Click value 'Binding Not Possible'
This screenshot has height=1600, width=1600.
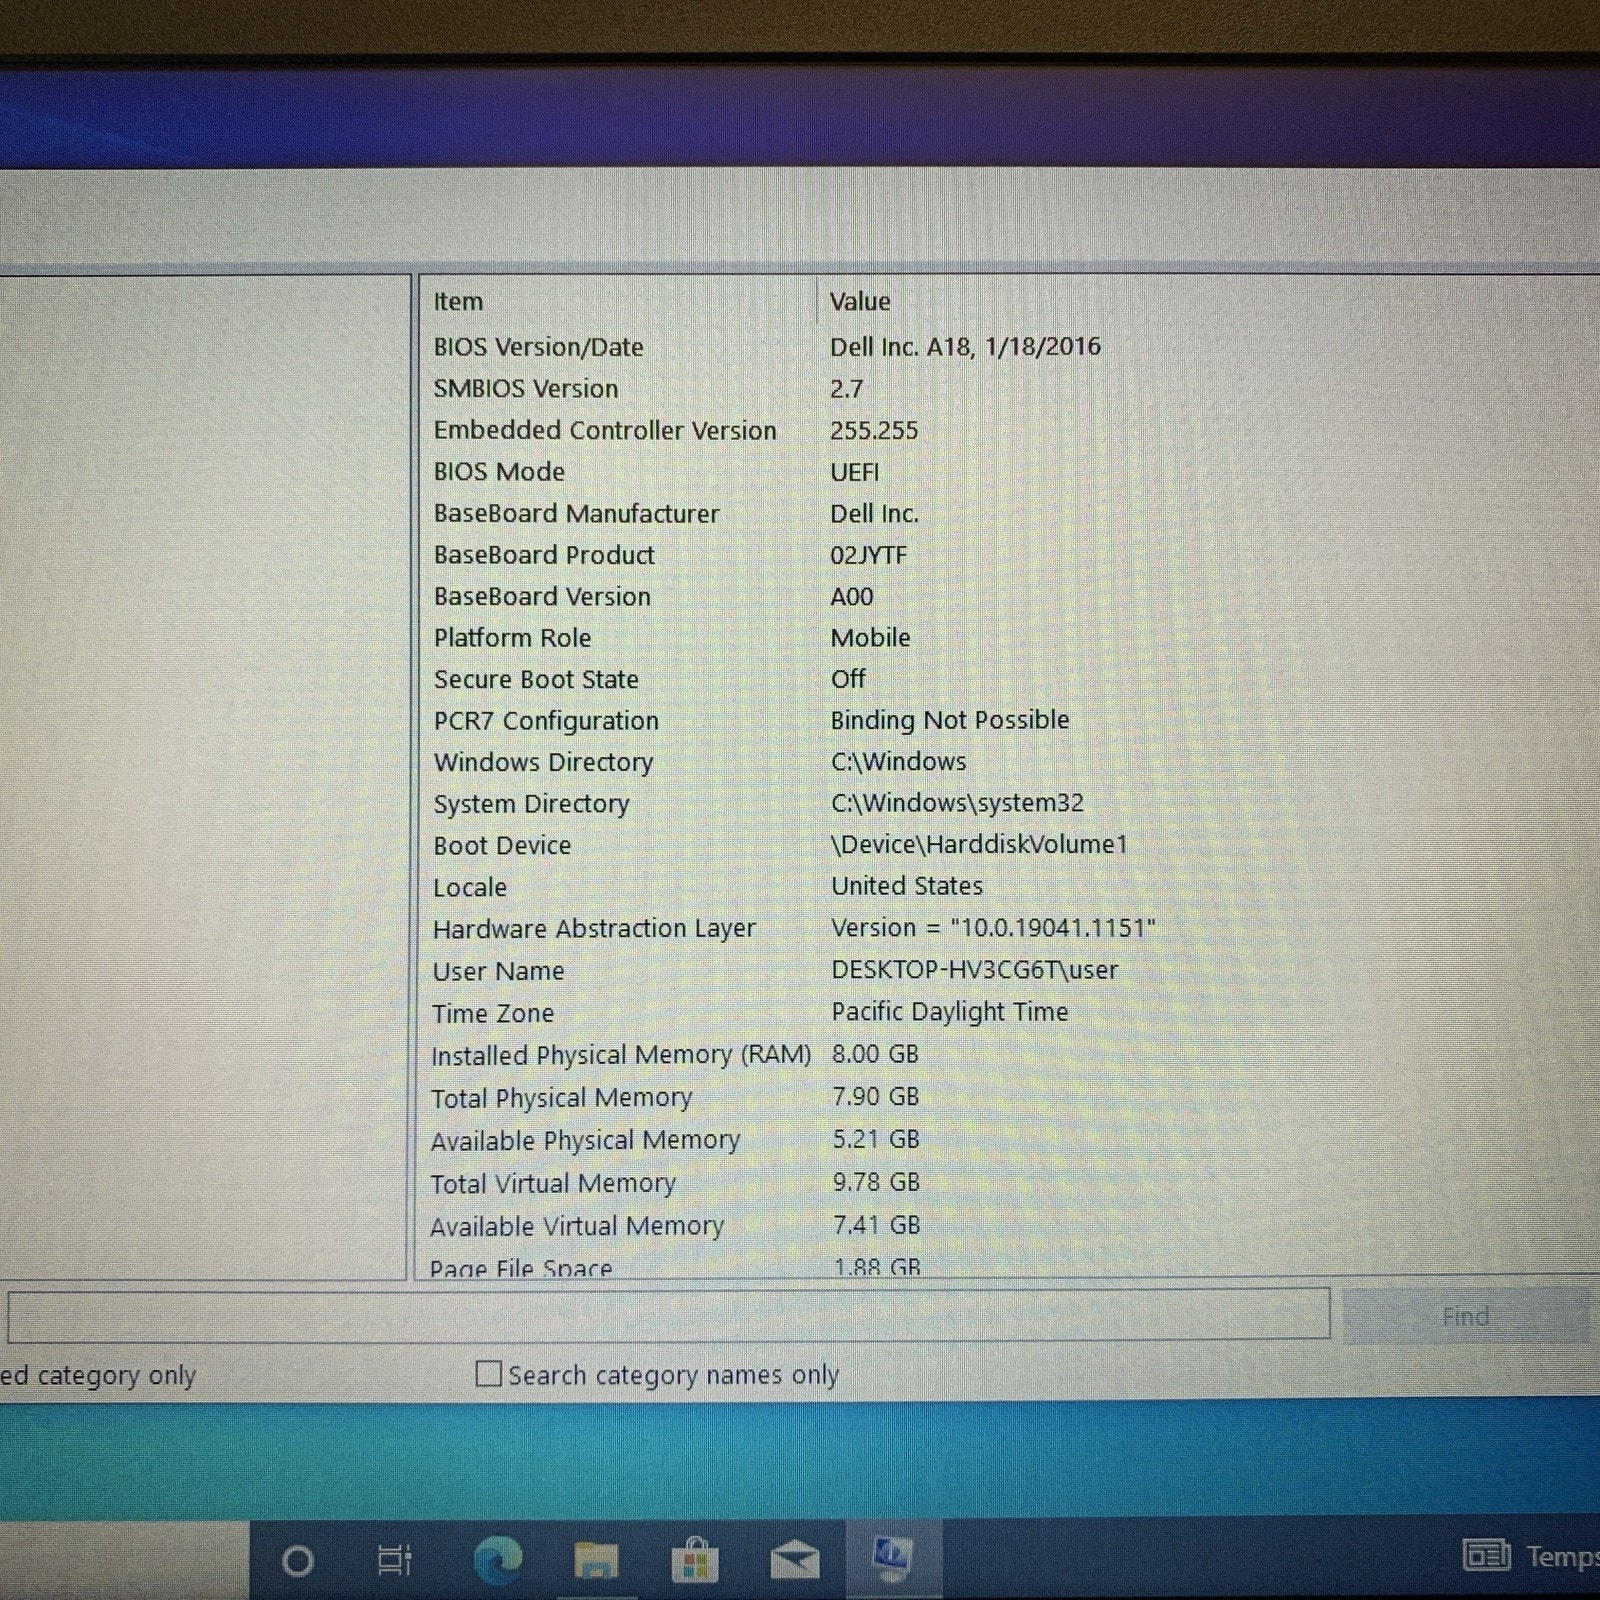[950, 720]
